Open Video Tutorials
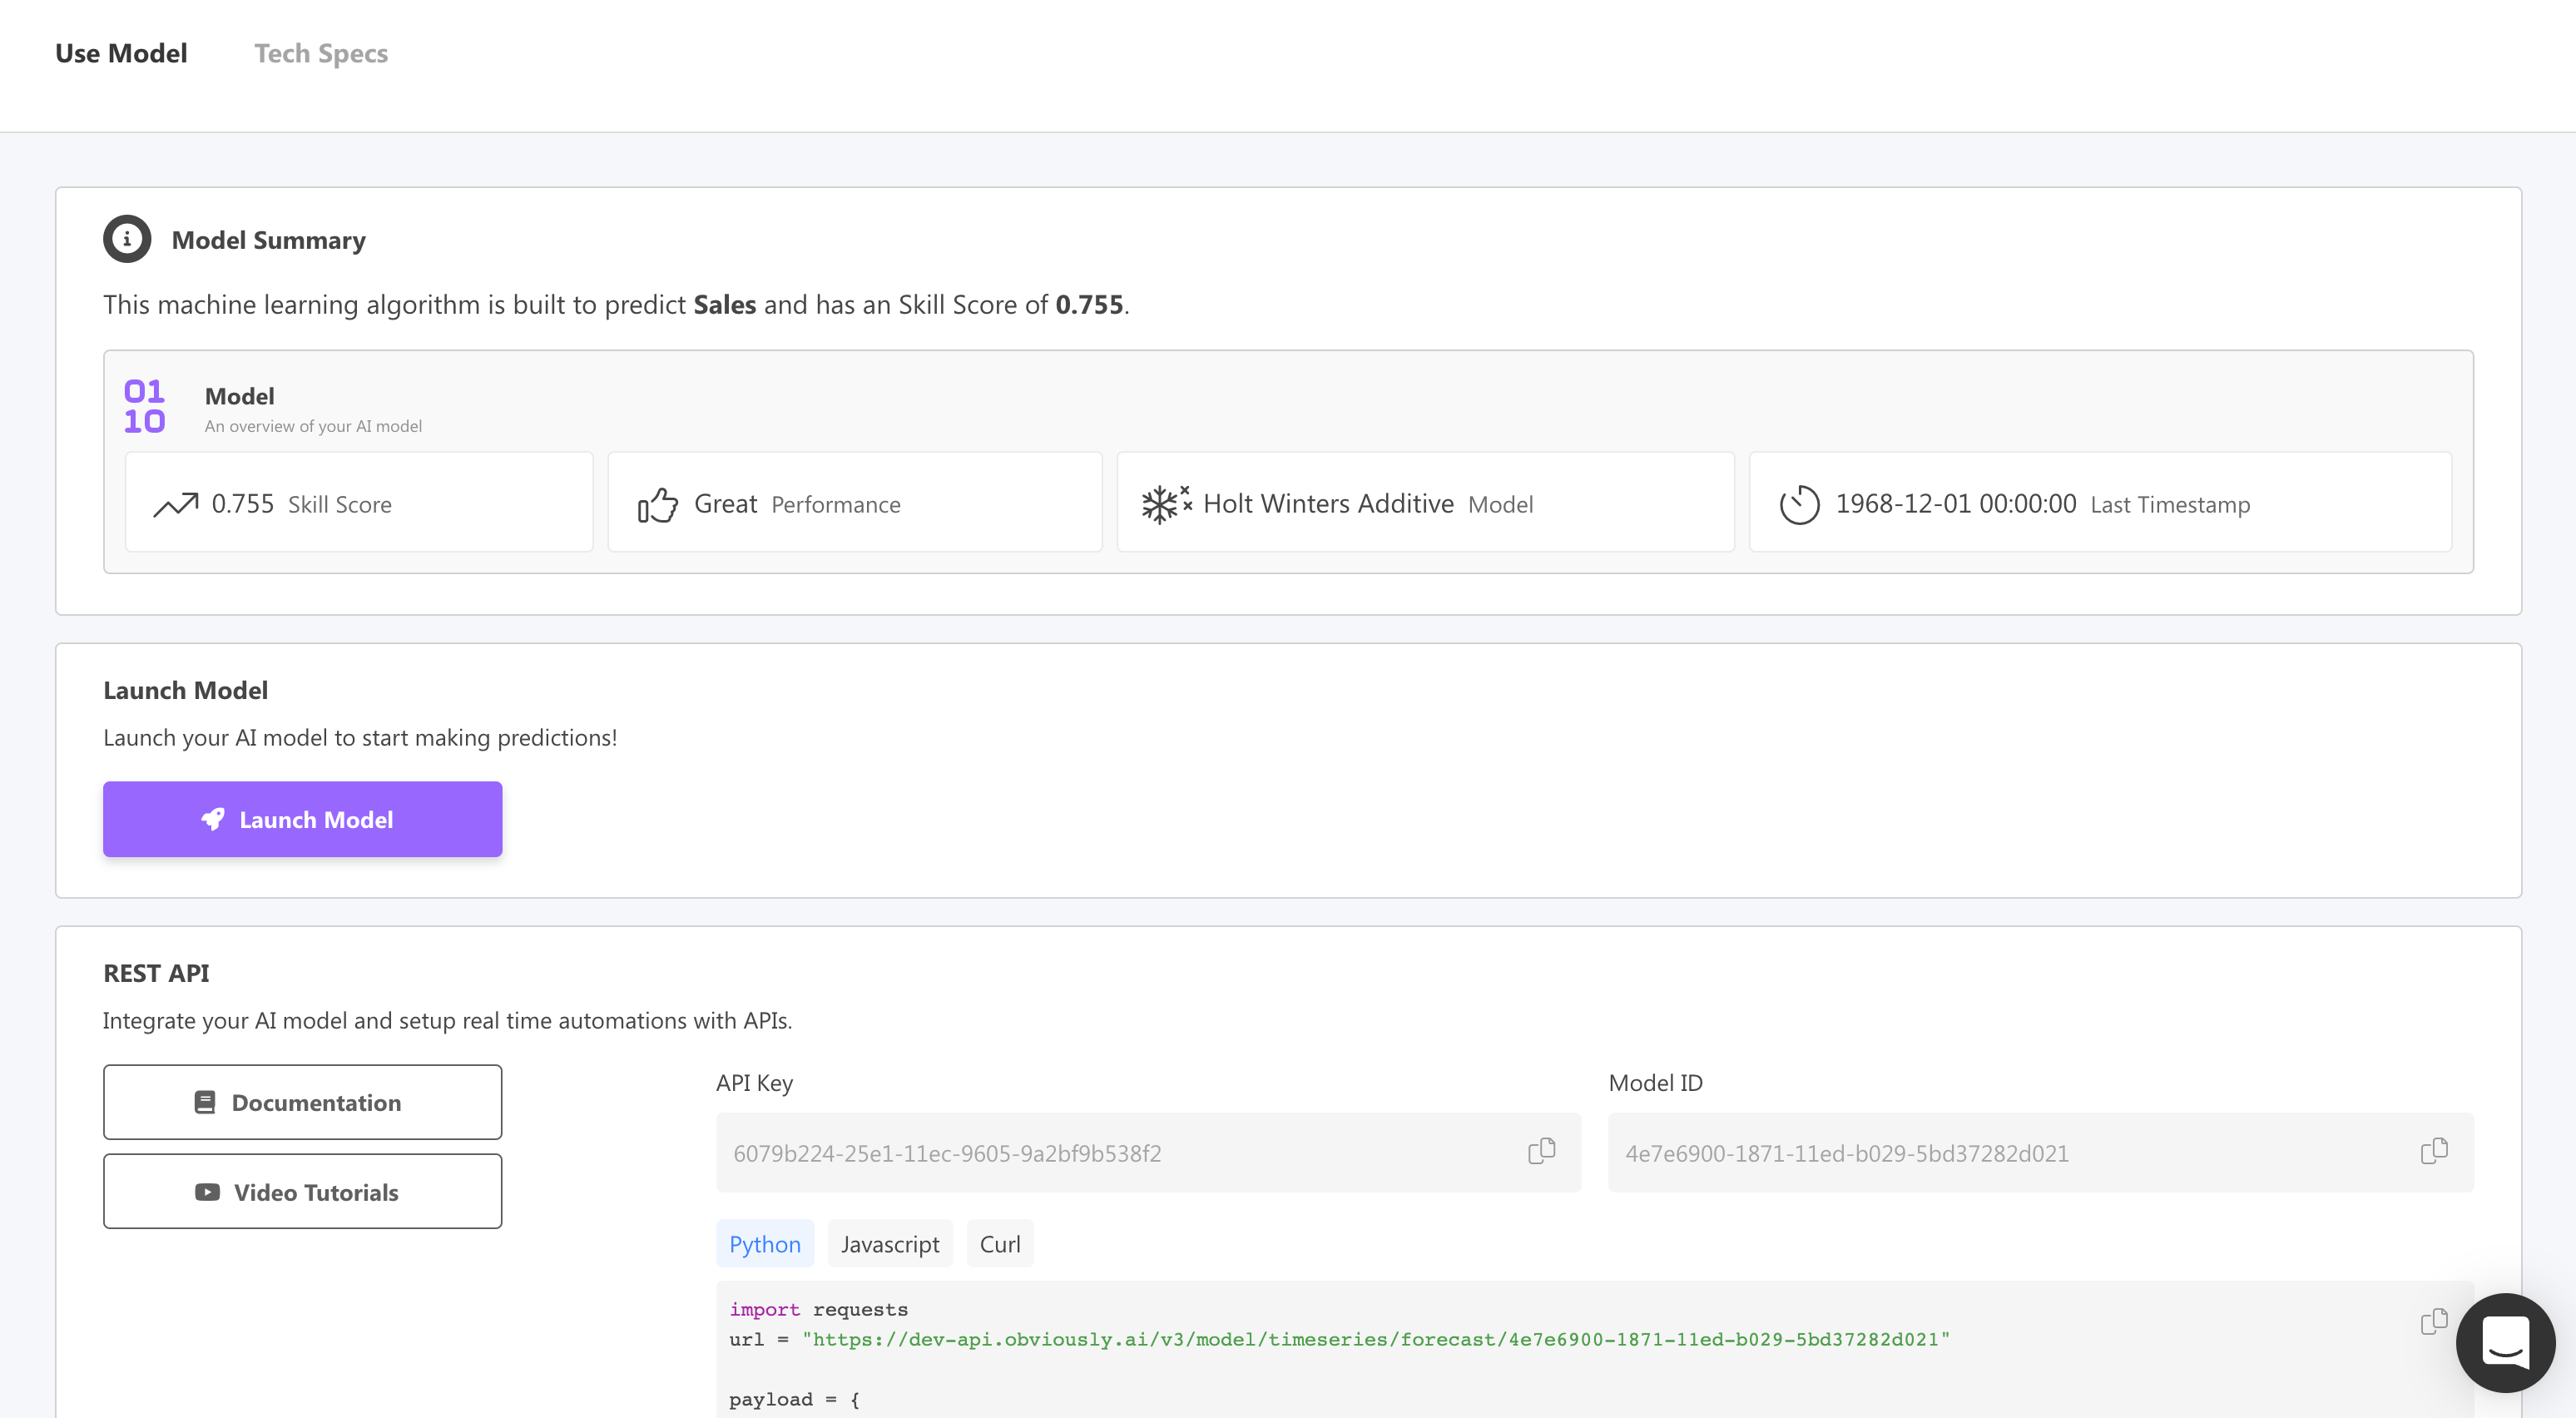Screen dimensions: 2576x1418 tap(302, 1192)
